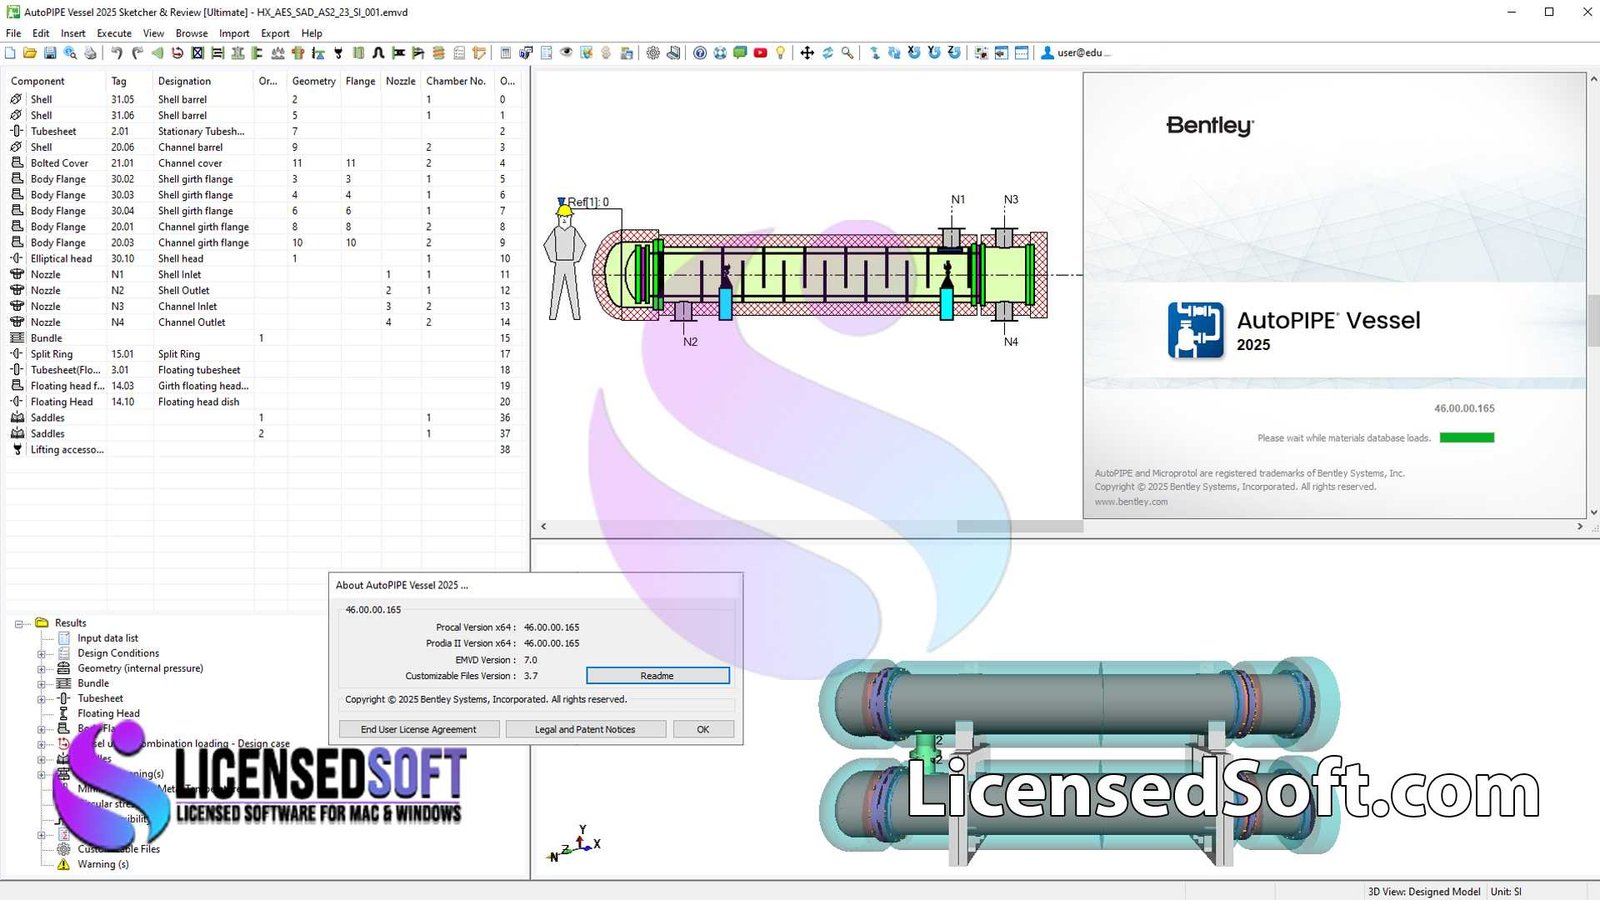The width and height of the screenshot is (1600, 900).
Task: Select the Warning (s) tree item
Action: point(103,865)
